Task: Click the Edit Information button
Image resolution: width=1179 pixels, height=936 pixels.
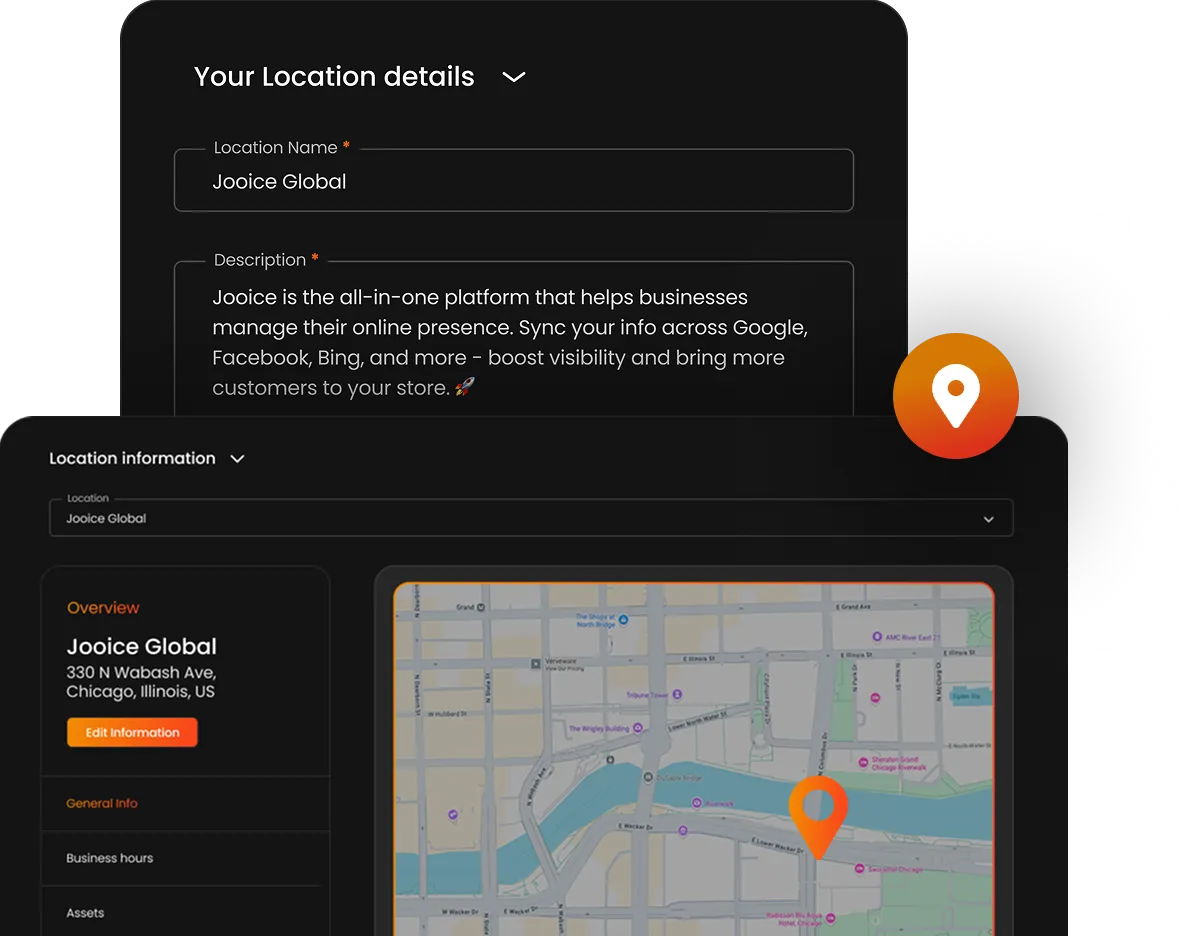Action: (x=132, y=732)
